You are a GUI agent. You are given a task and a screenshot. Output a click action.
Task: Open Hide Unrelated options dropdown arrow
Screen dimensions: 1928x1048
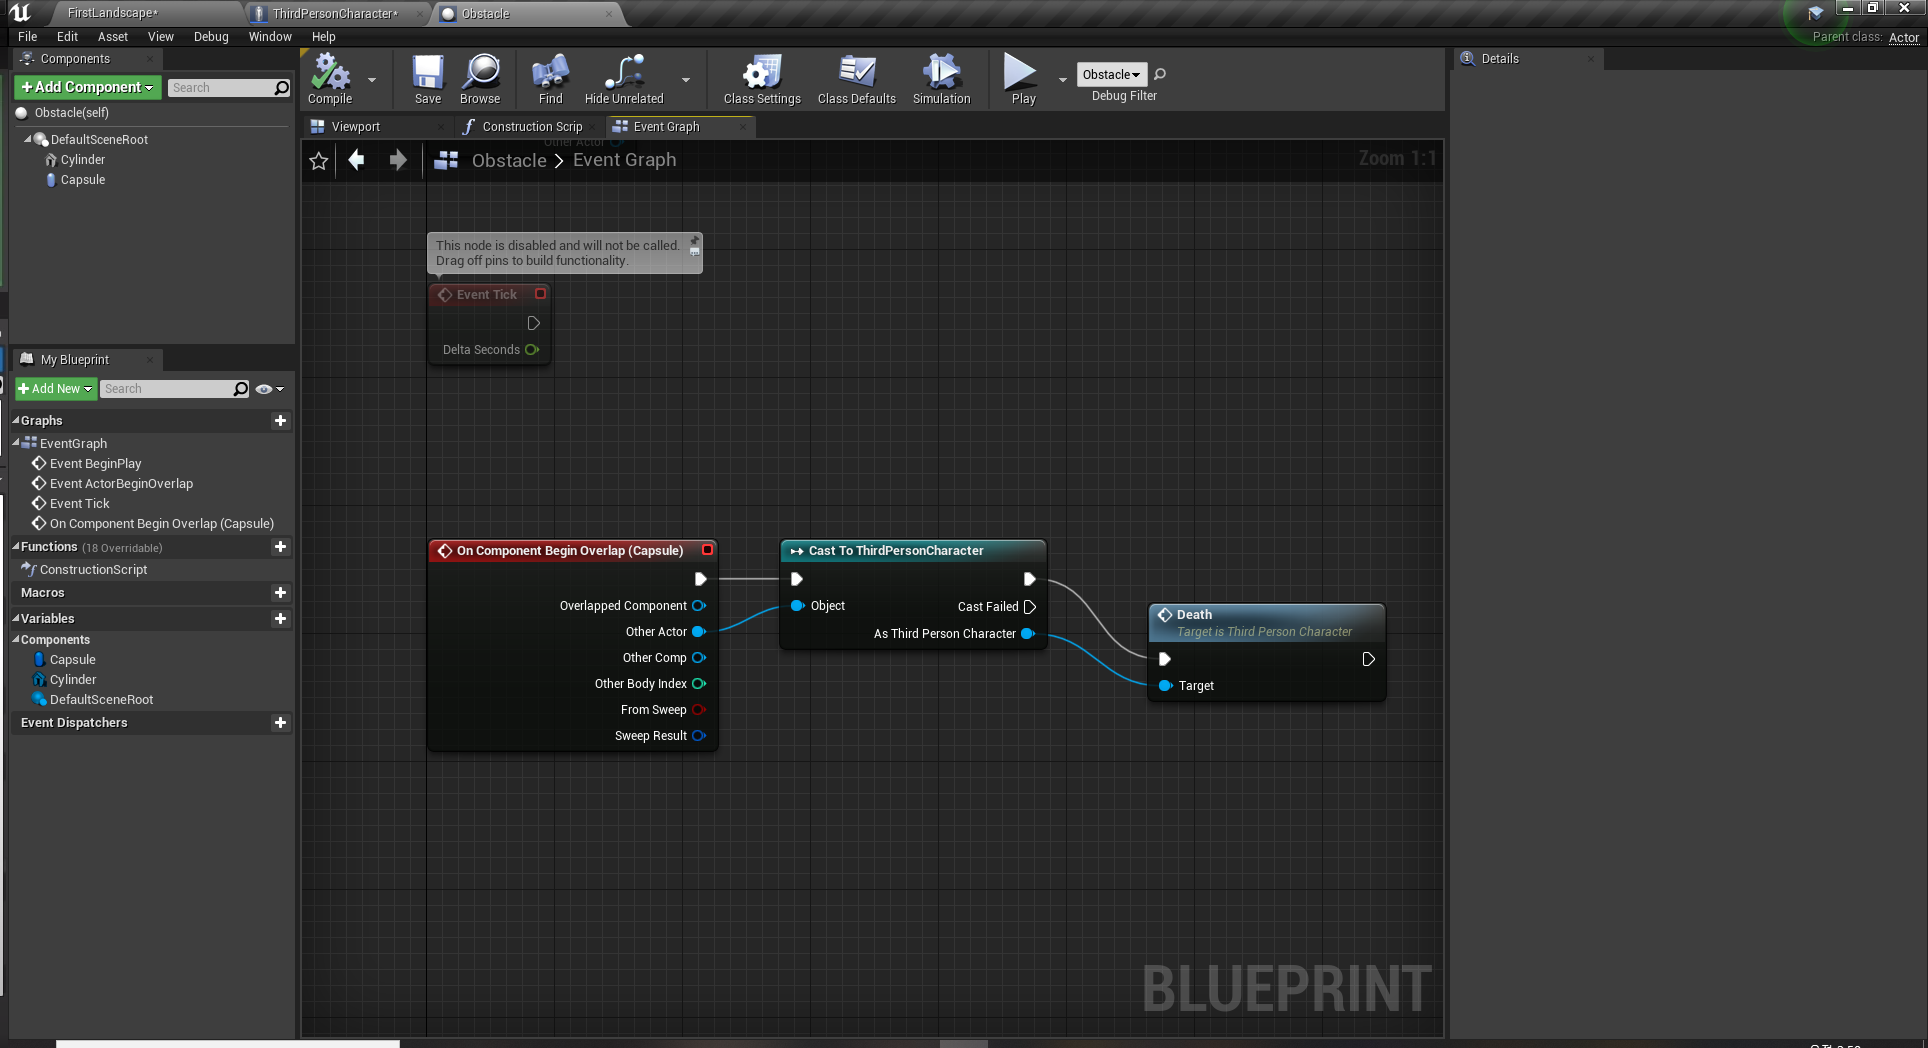[x=686, y=80]
